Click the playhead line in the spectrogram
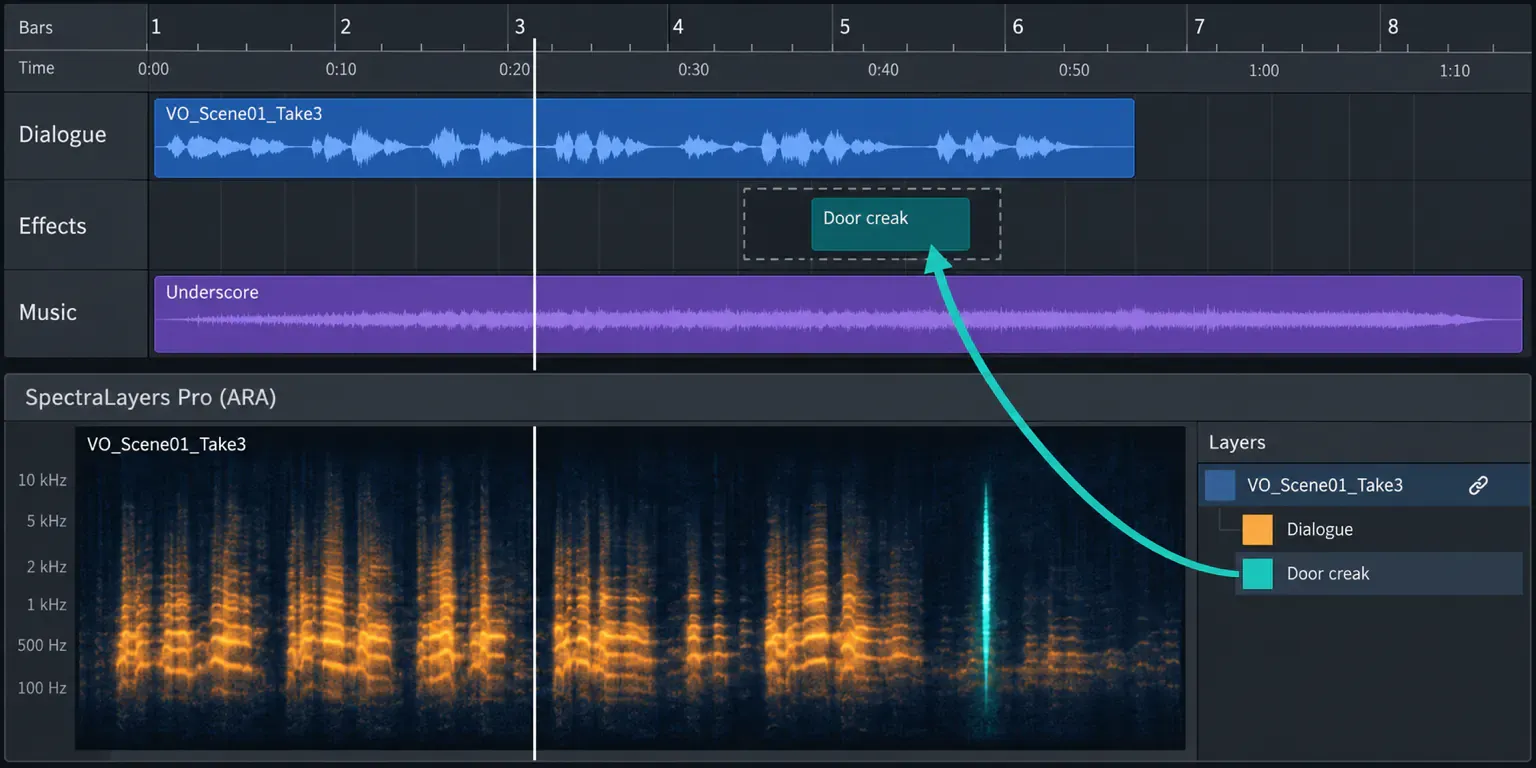This screenshot has height=768, width=1536. [x=535, y=593]
